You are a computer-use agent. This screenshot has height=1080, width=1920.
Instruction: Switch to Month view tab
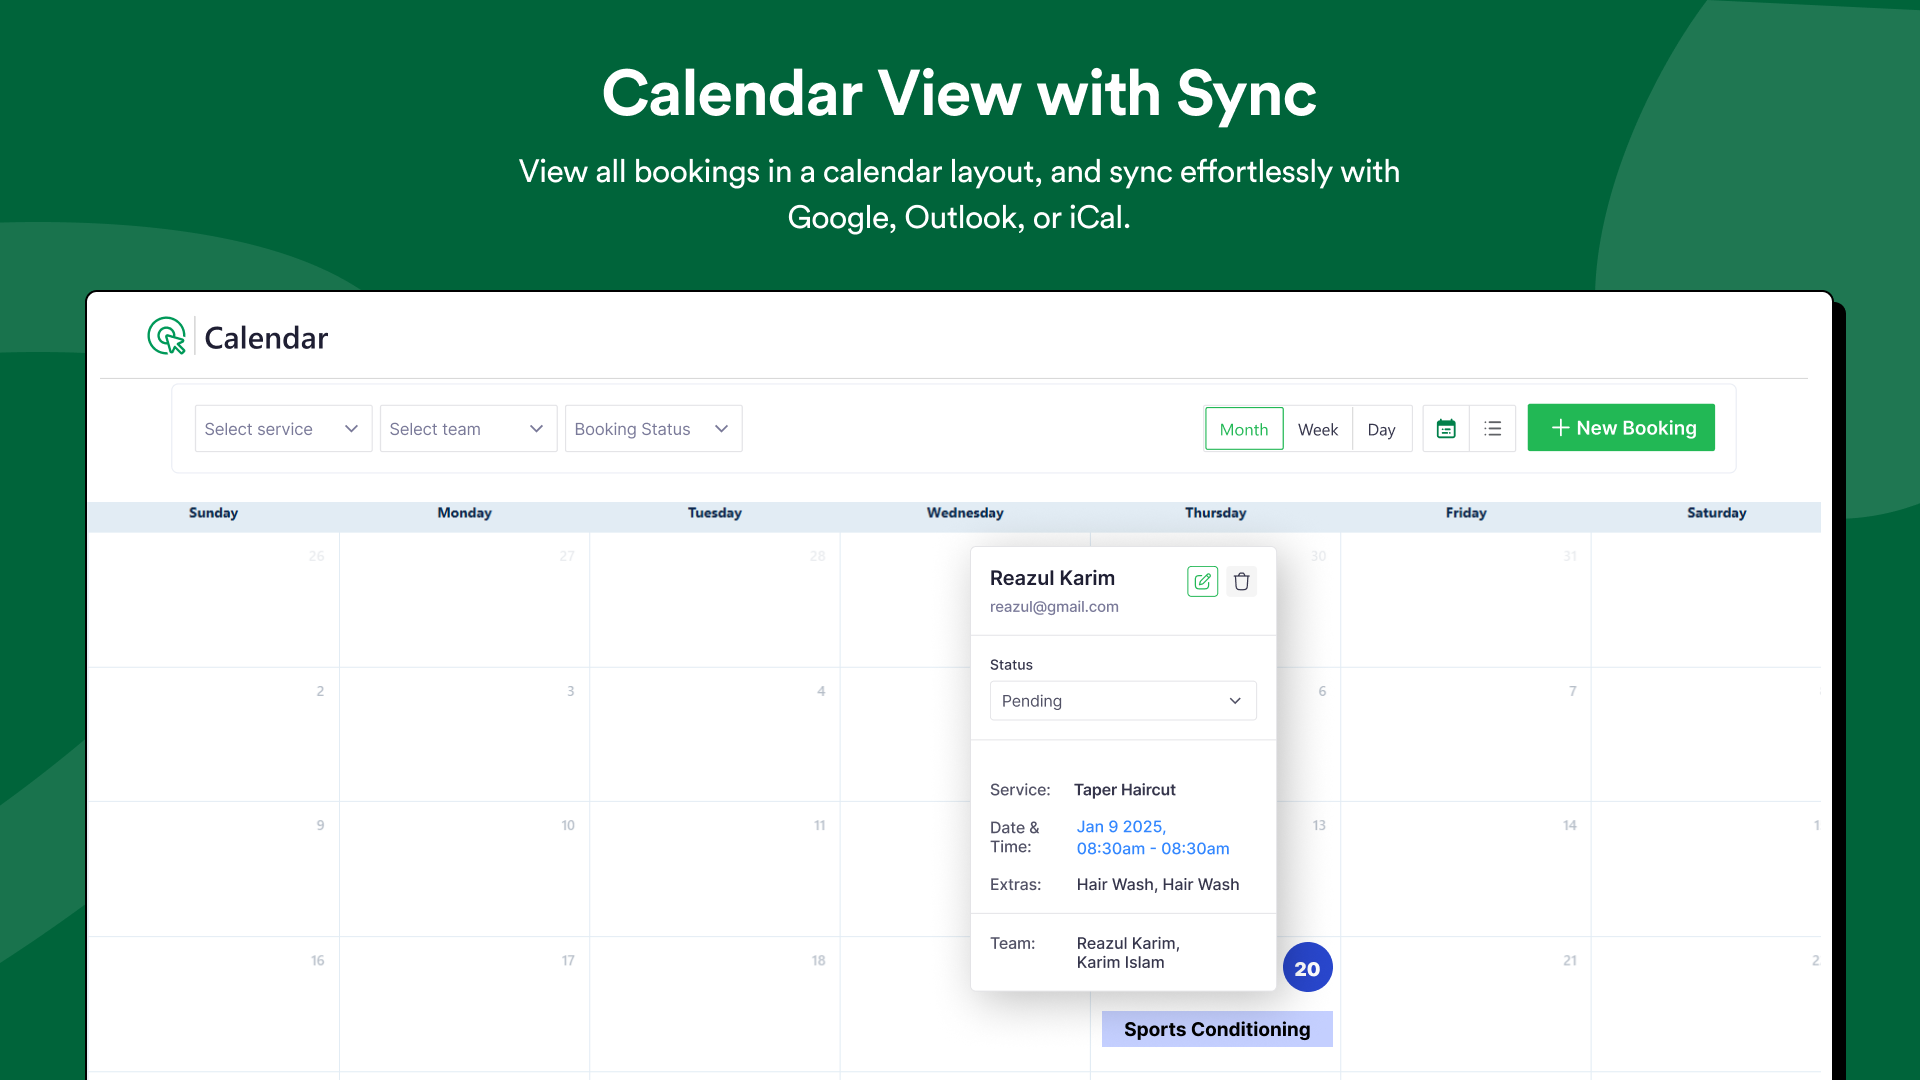pyautogui.click(x=1244, y=429)
